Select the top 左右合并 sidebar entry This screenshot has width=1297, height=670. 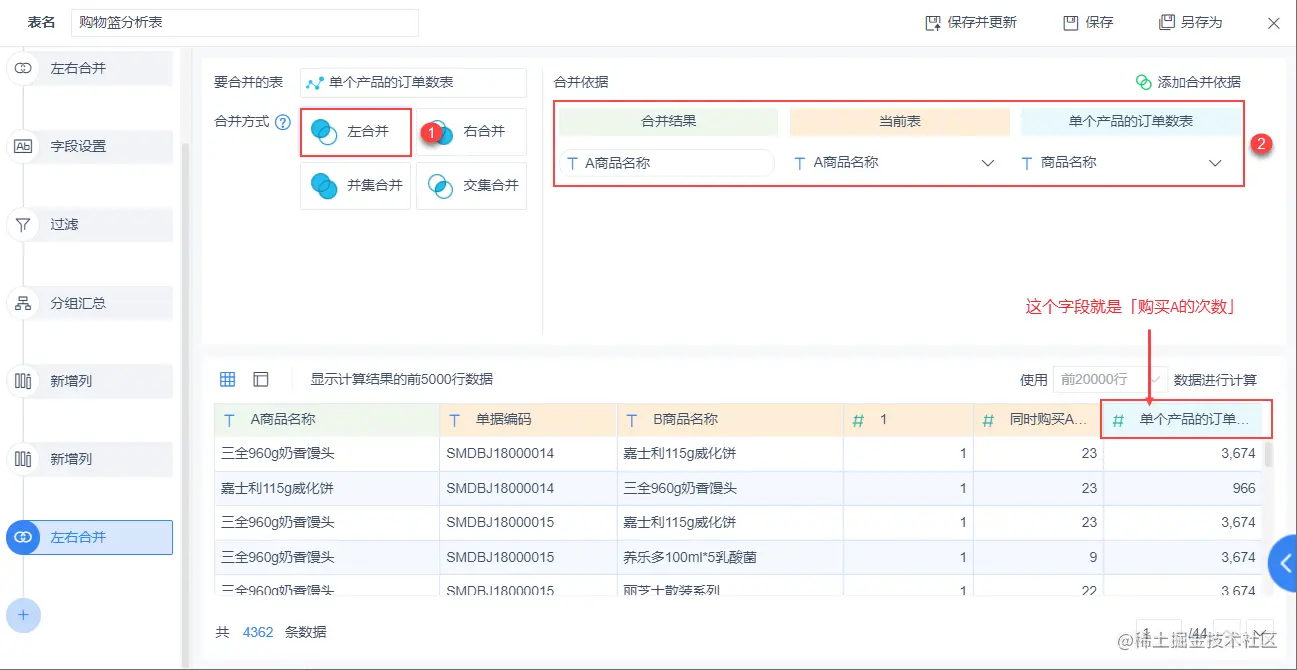[88, 68]
